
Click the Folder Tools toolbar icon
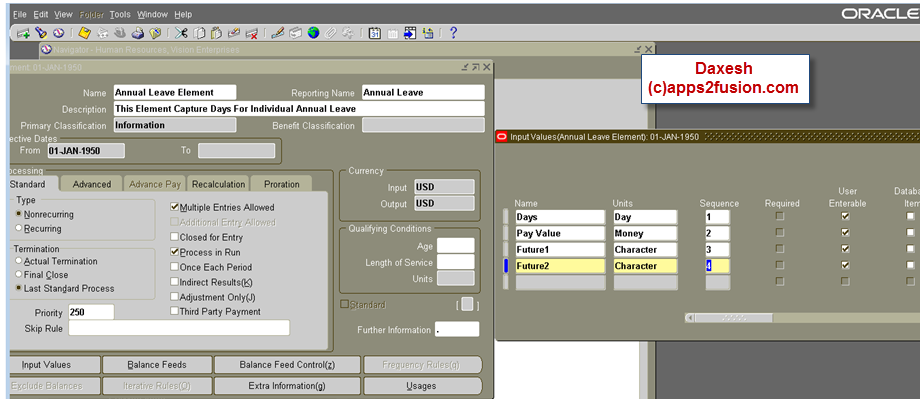(x=348, y=33)
